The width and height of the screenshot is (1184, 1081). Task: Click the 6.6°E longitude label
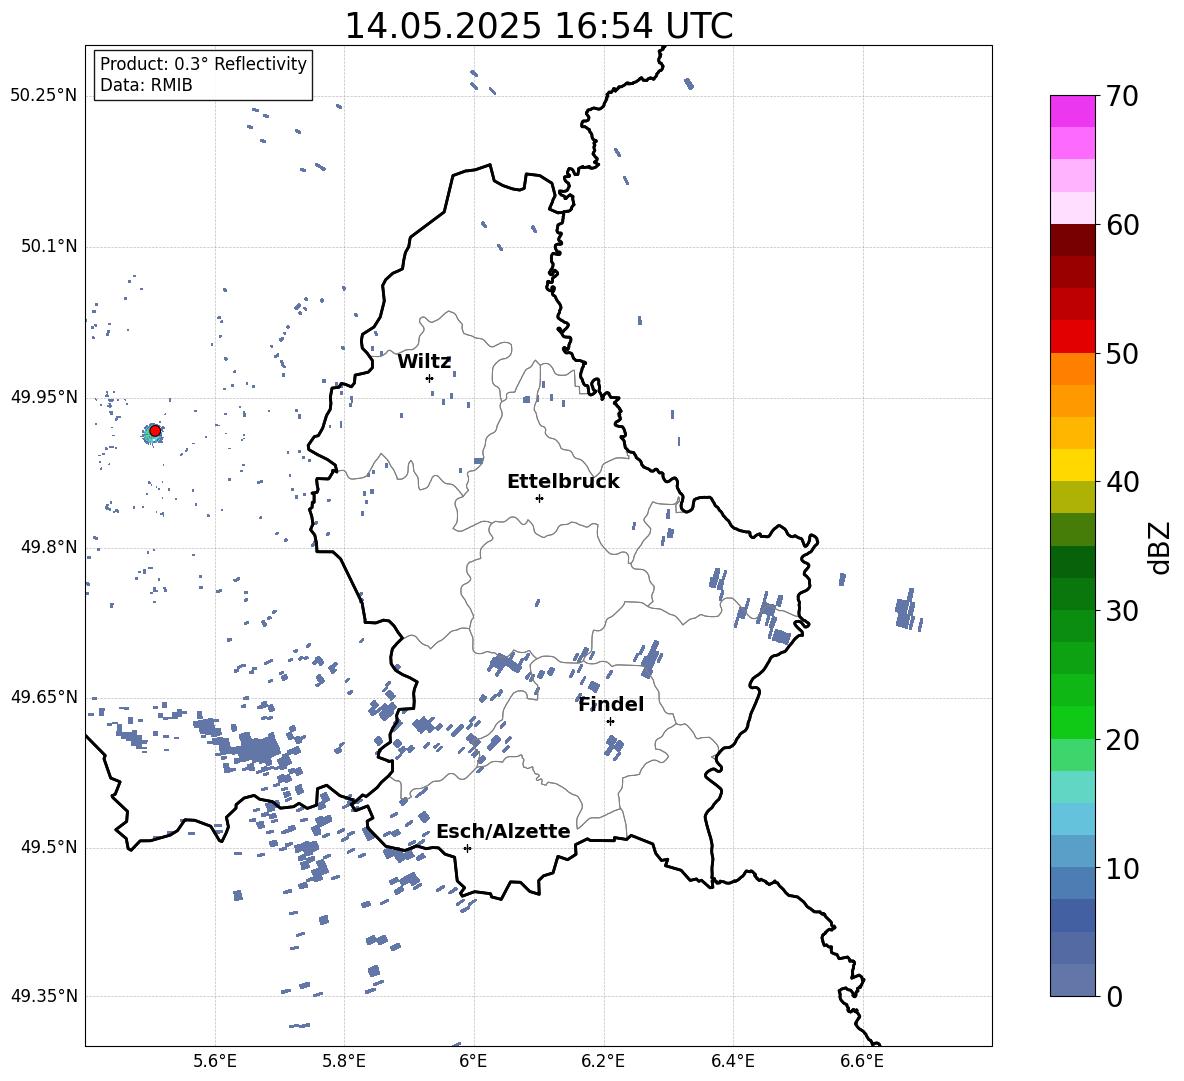click(x=862, y=1061)
